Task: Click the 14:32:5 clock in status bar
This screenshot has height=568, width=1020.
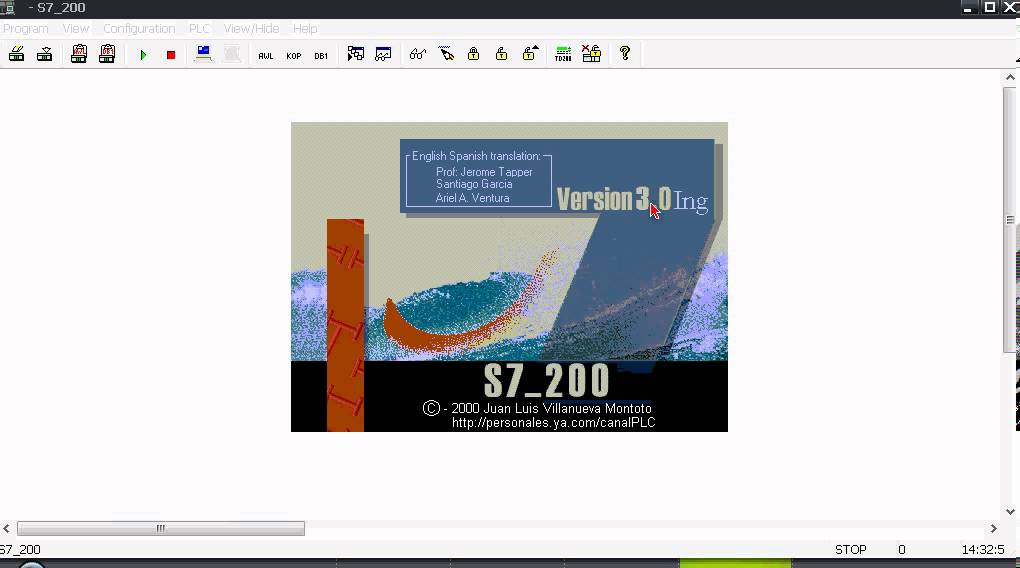Action: pos(983,550)
